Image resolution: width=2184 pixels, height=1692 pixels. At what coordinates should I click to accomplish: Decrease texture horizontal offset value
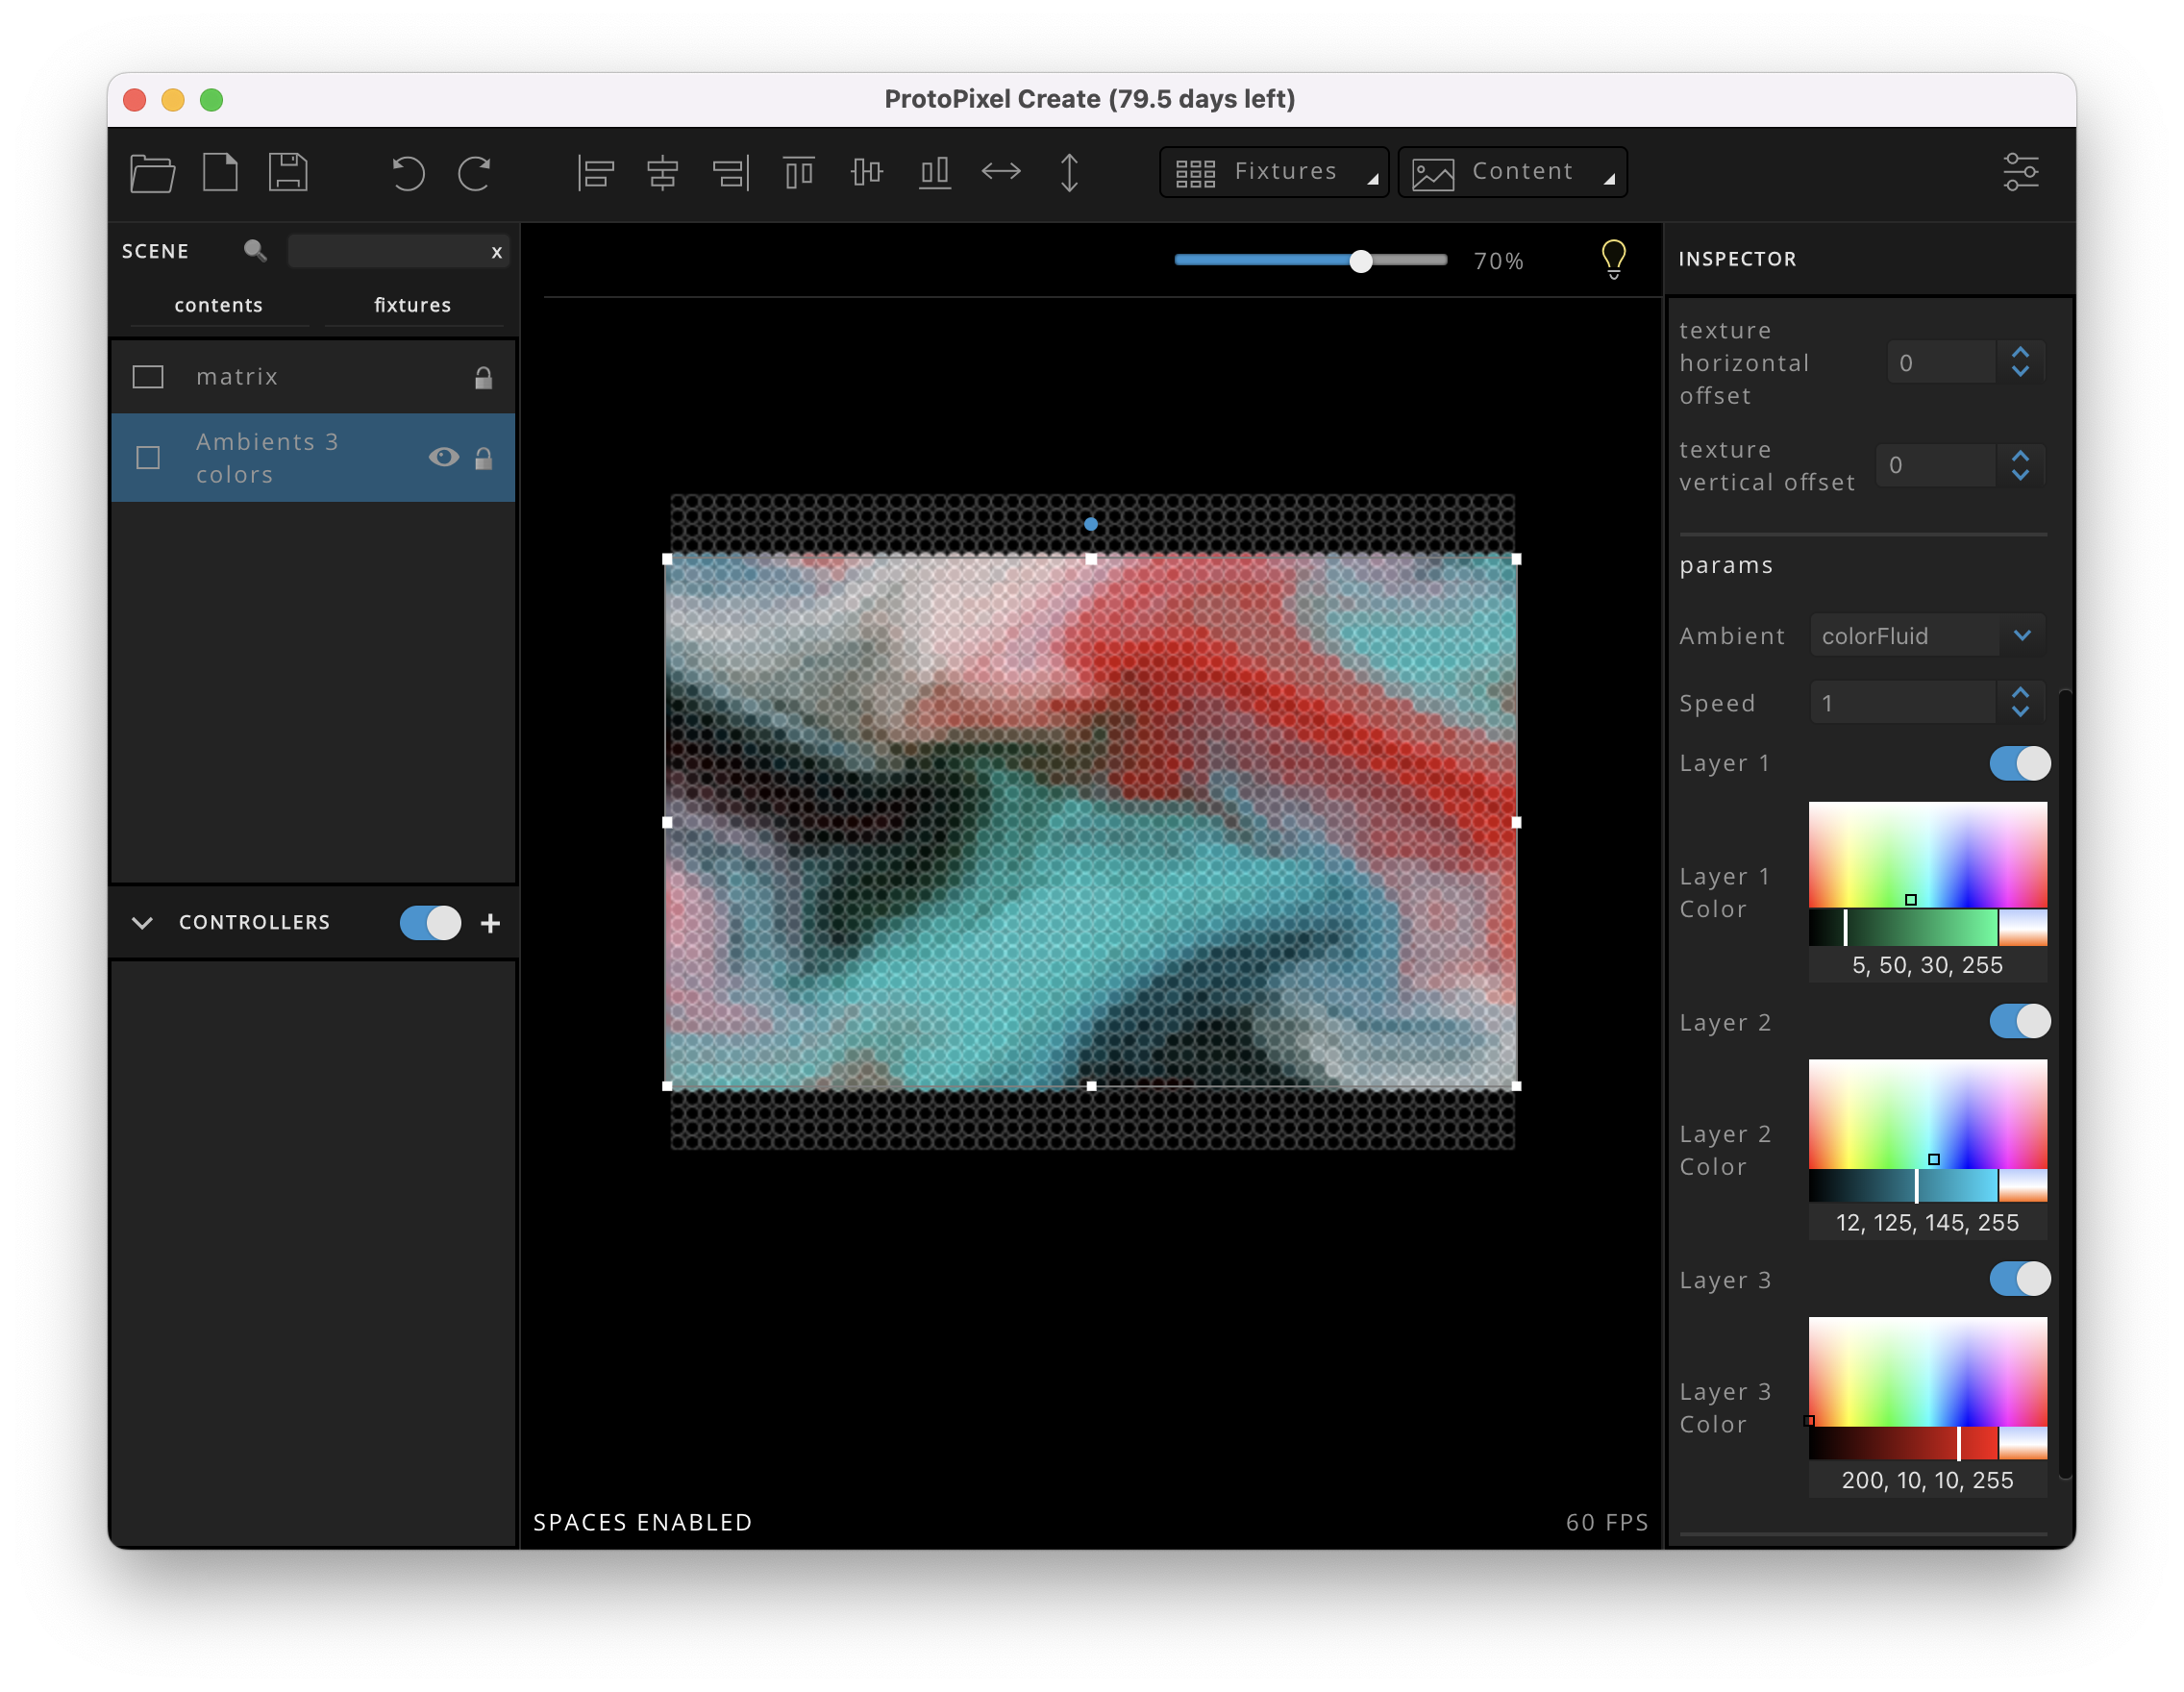point(2020,372)
